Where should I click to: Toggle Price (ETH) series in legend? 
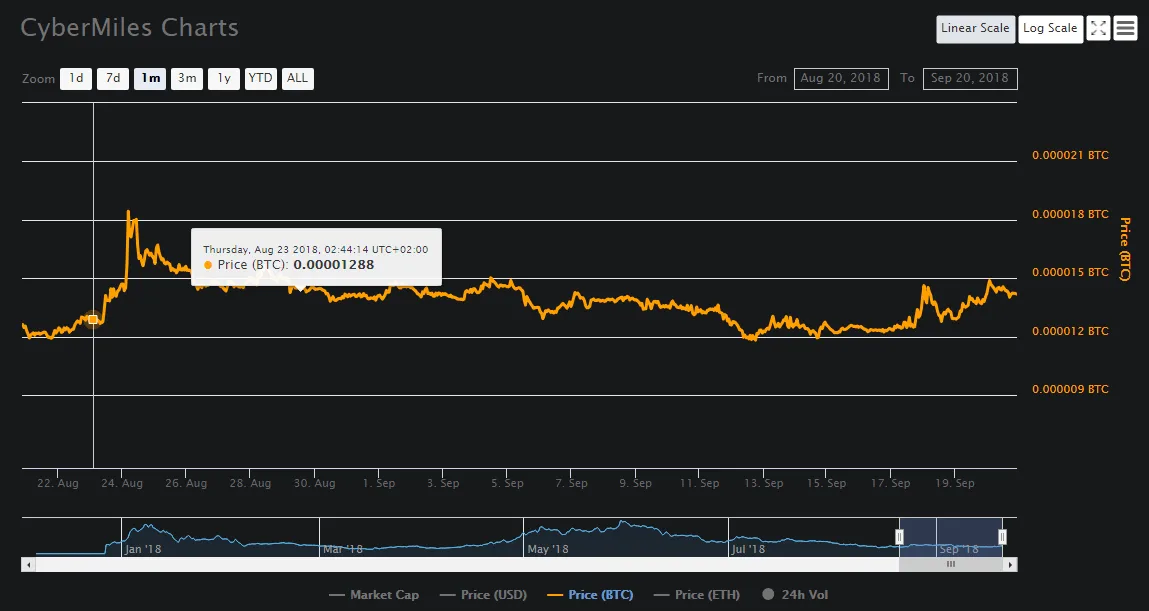click(697, 595)
